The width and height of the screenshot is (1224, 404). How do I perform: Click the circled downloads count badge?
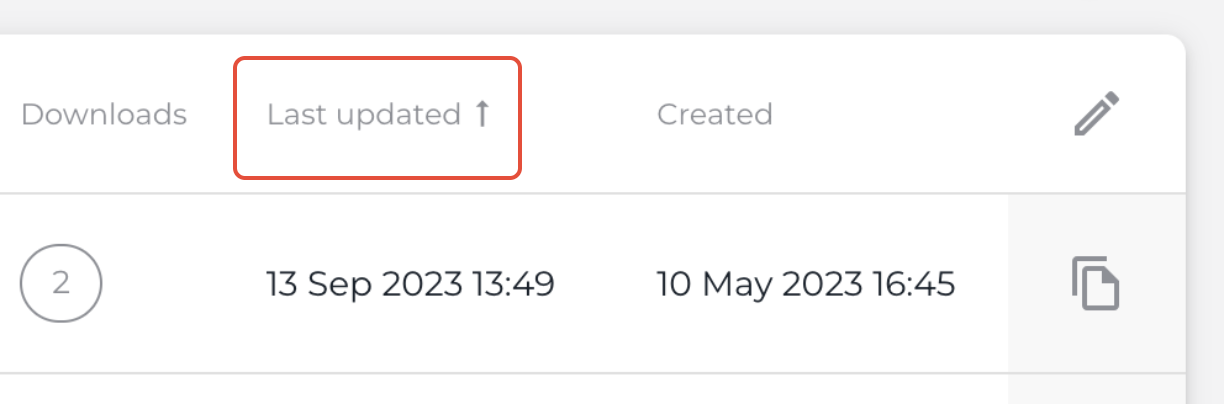click(x=61, y=284)
